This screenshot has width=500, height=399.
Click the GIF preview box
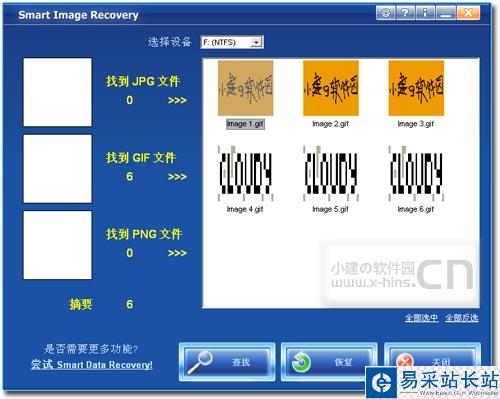(x=57, y=169)
